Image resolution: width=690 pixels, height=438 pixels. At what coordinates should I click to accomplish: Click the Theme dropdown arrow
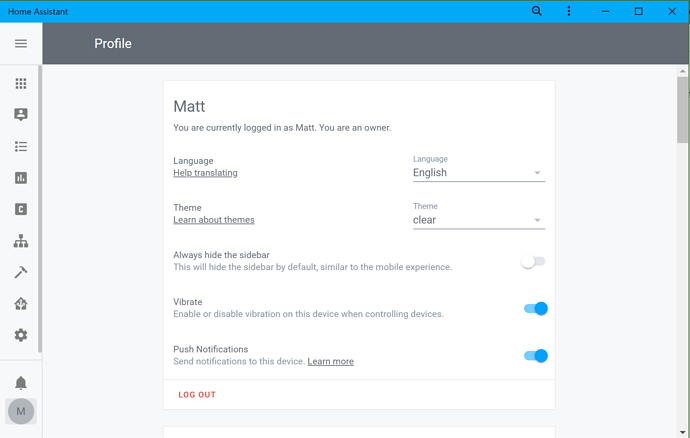point(537,220)
